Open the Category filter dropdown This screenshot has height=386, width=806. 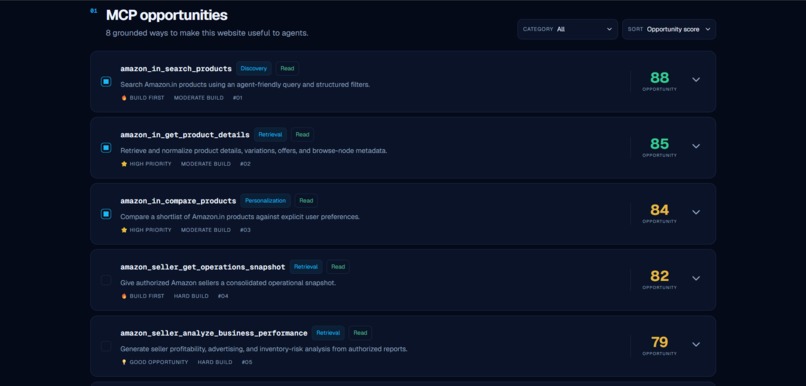567,29
